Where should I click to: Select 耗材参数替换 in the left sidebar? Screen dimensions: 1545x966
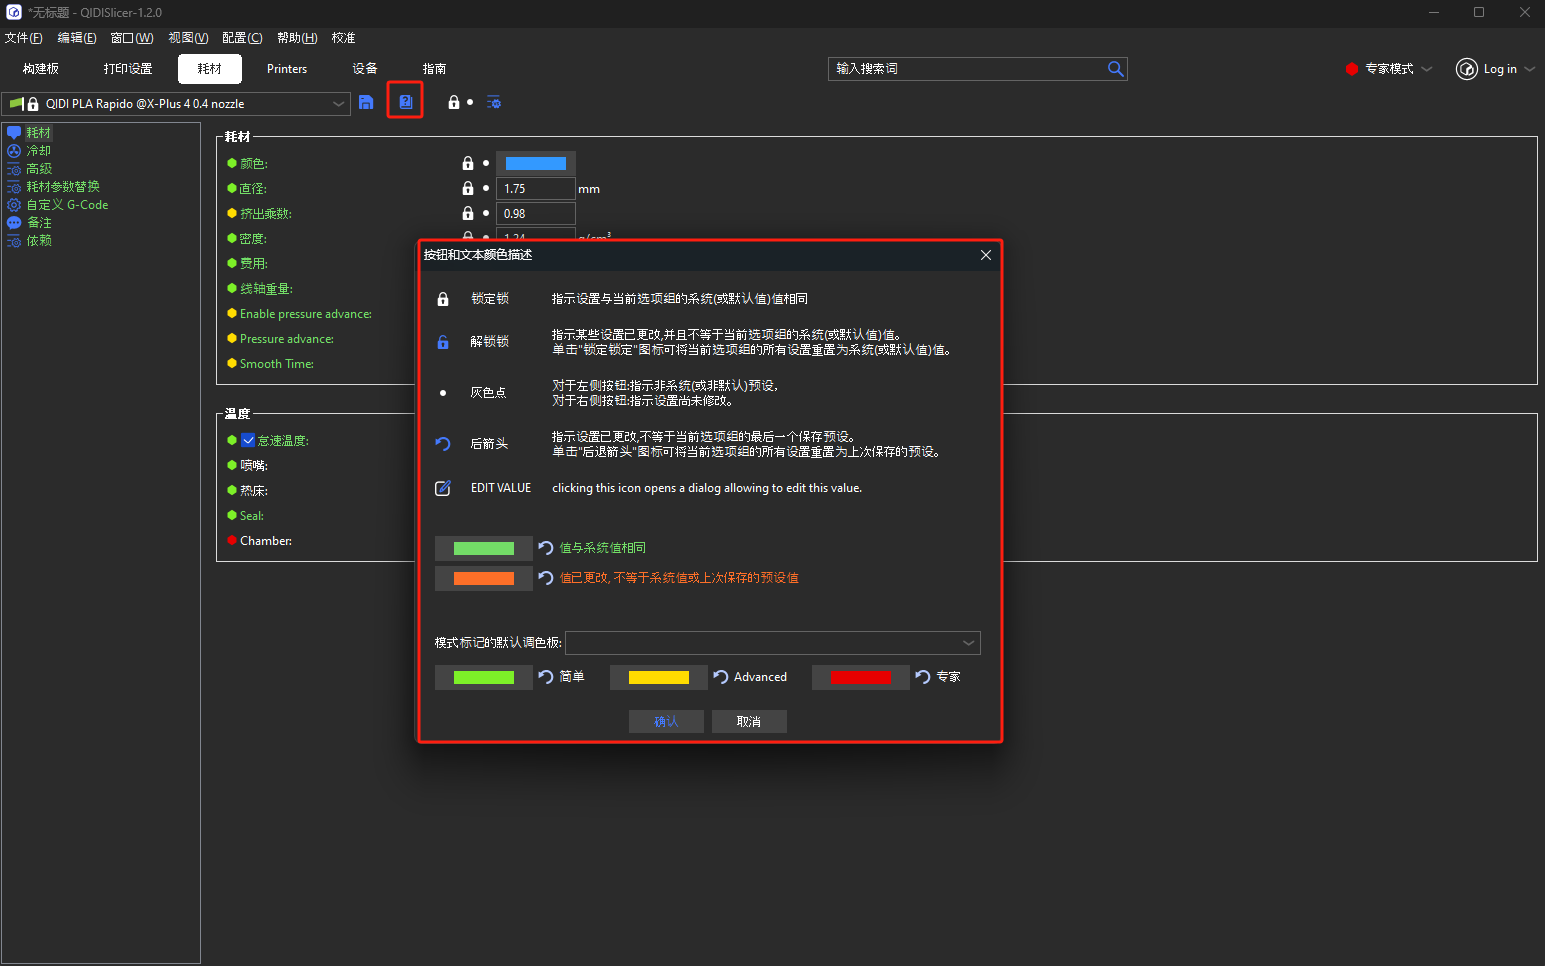click(x=63, y=187)
